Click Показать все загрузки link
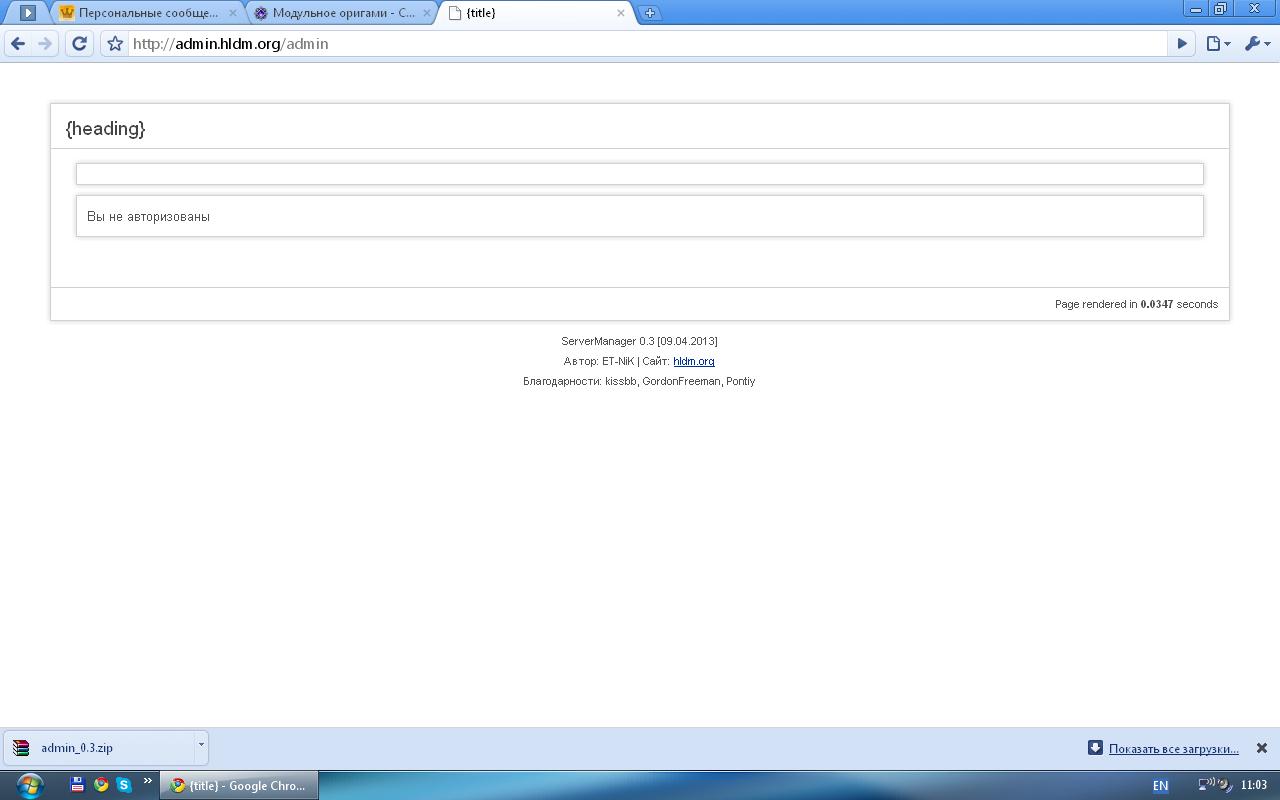This screenshot has width=1280, height=800. [x=1173, y=749]
